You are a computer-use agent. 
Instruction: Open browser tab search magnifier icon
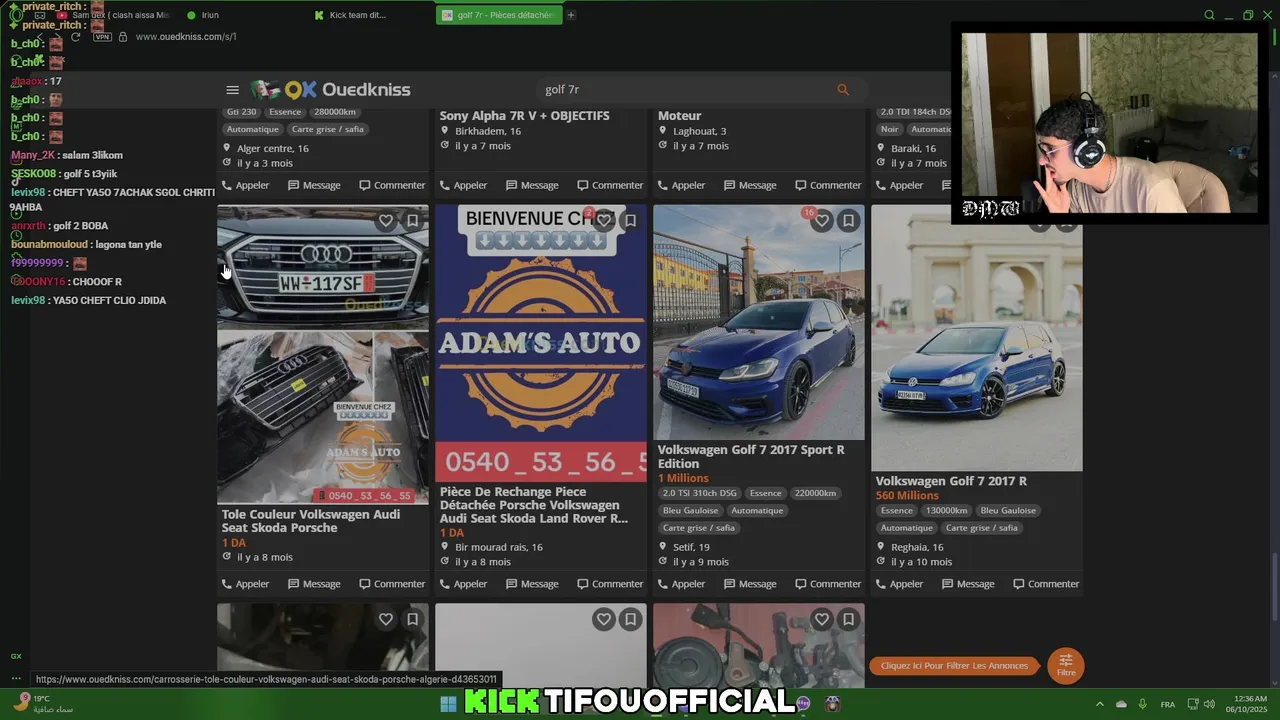pos(1209,15)
